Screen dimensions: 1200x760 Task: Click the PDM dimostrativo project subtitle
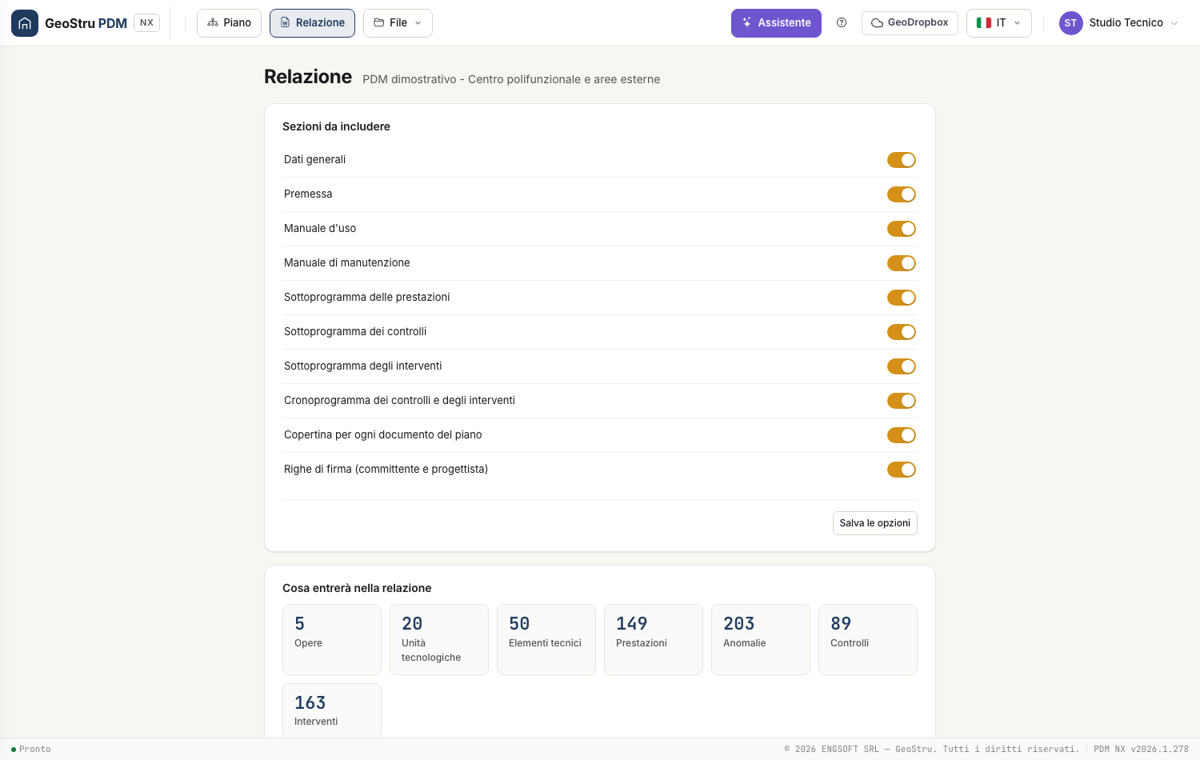point(511,79)
